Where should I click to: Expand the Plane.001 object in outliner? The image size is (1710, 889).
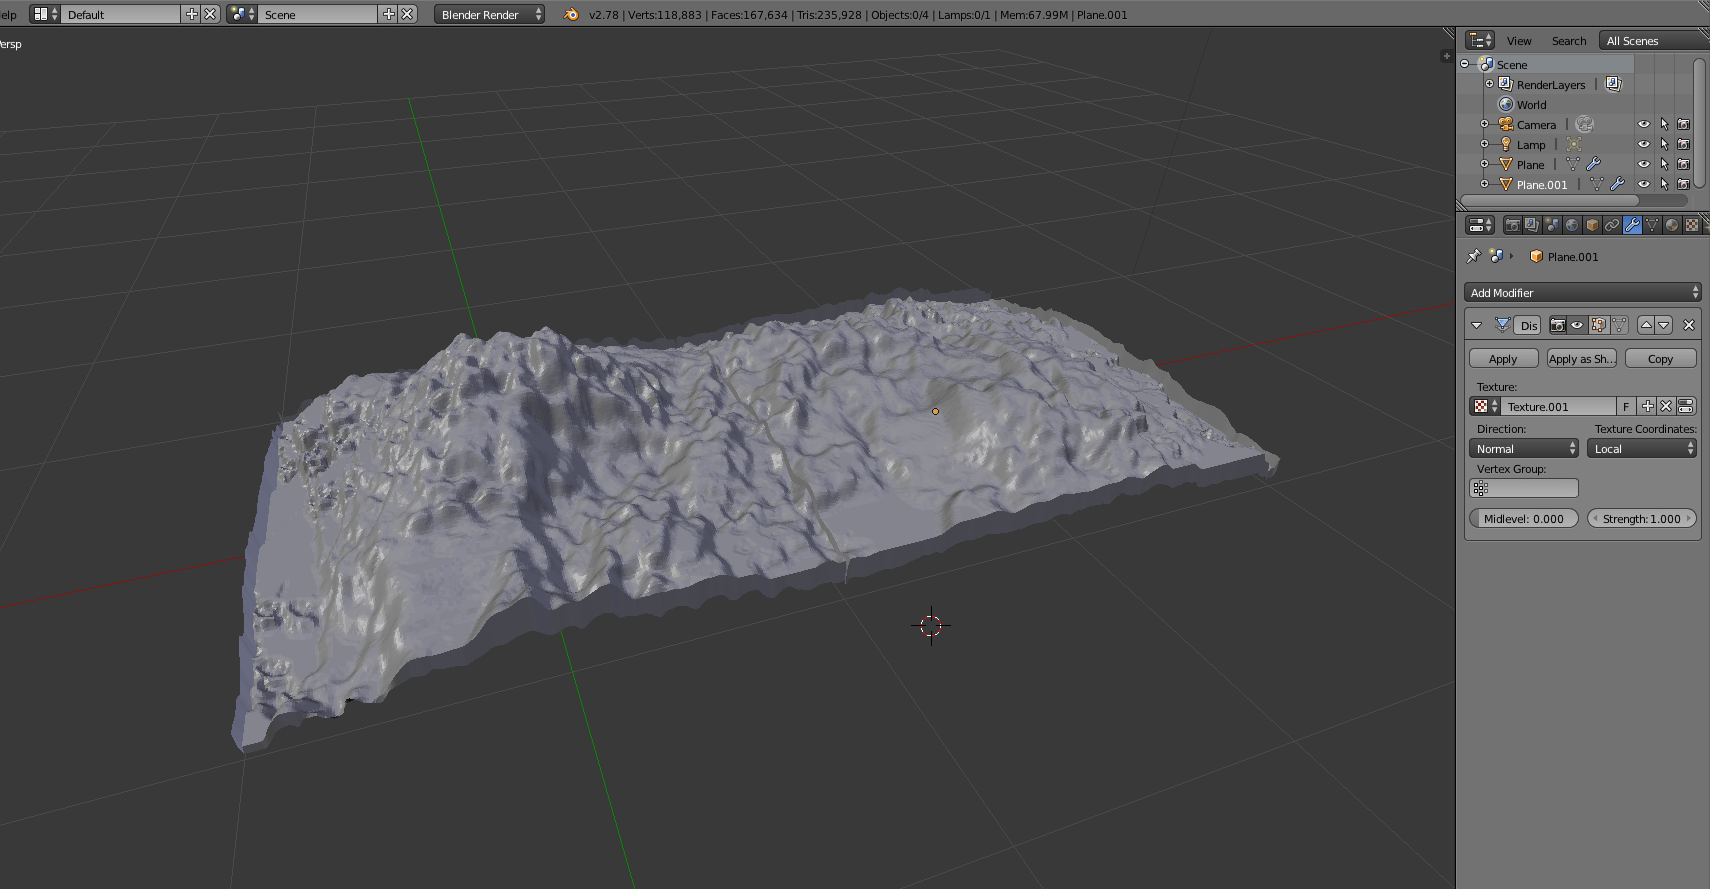pos(1485,184)
